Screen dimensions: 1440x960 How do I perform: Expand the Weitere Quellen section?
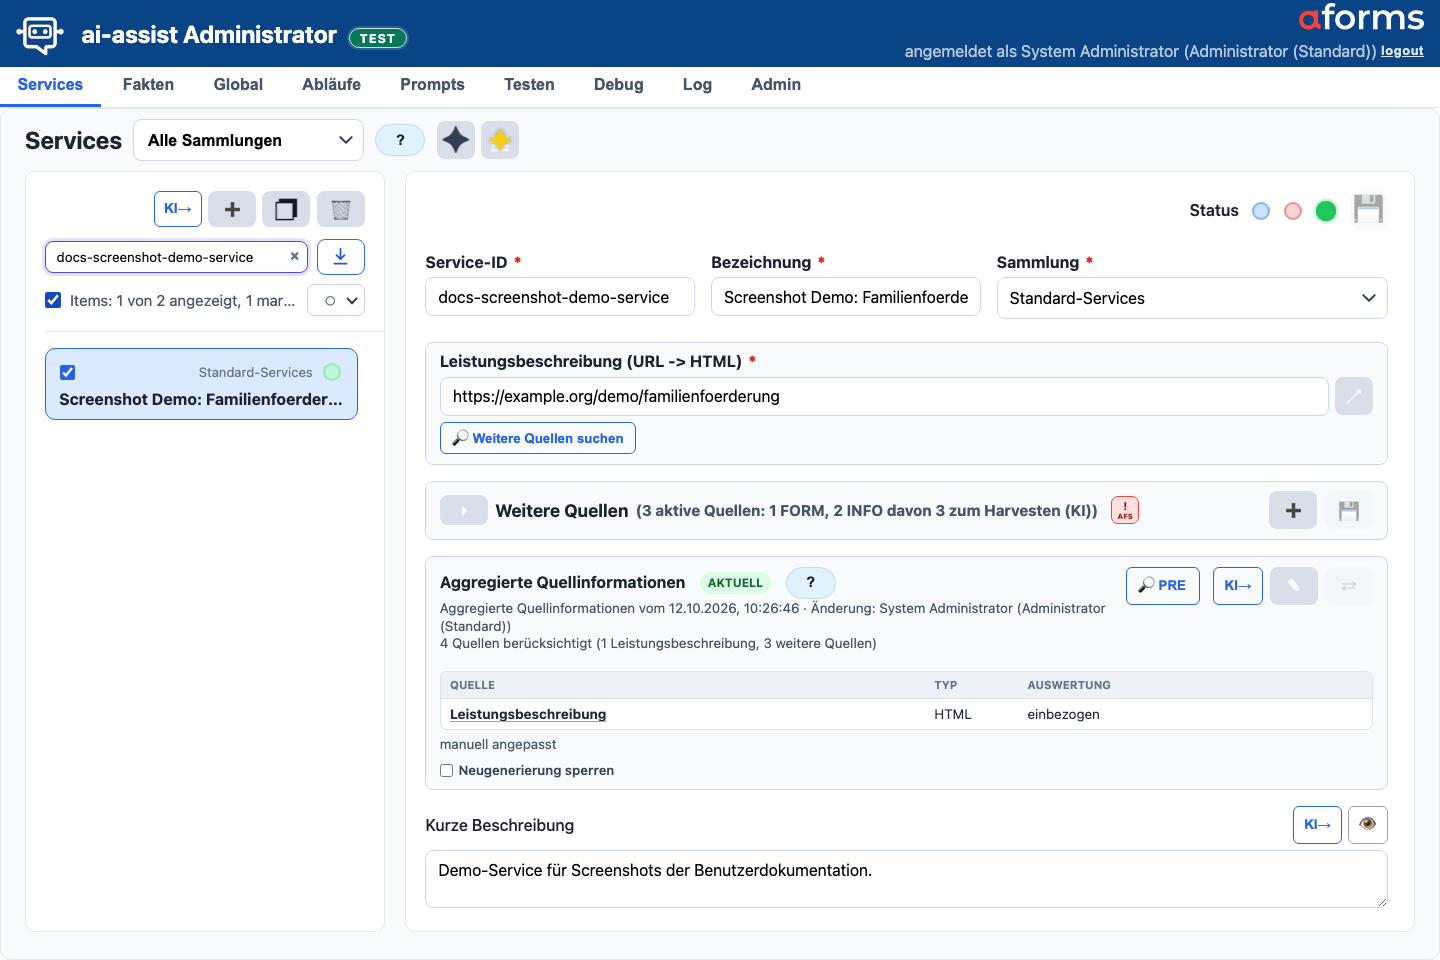point(464,510)
